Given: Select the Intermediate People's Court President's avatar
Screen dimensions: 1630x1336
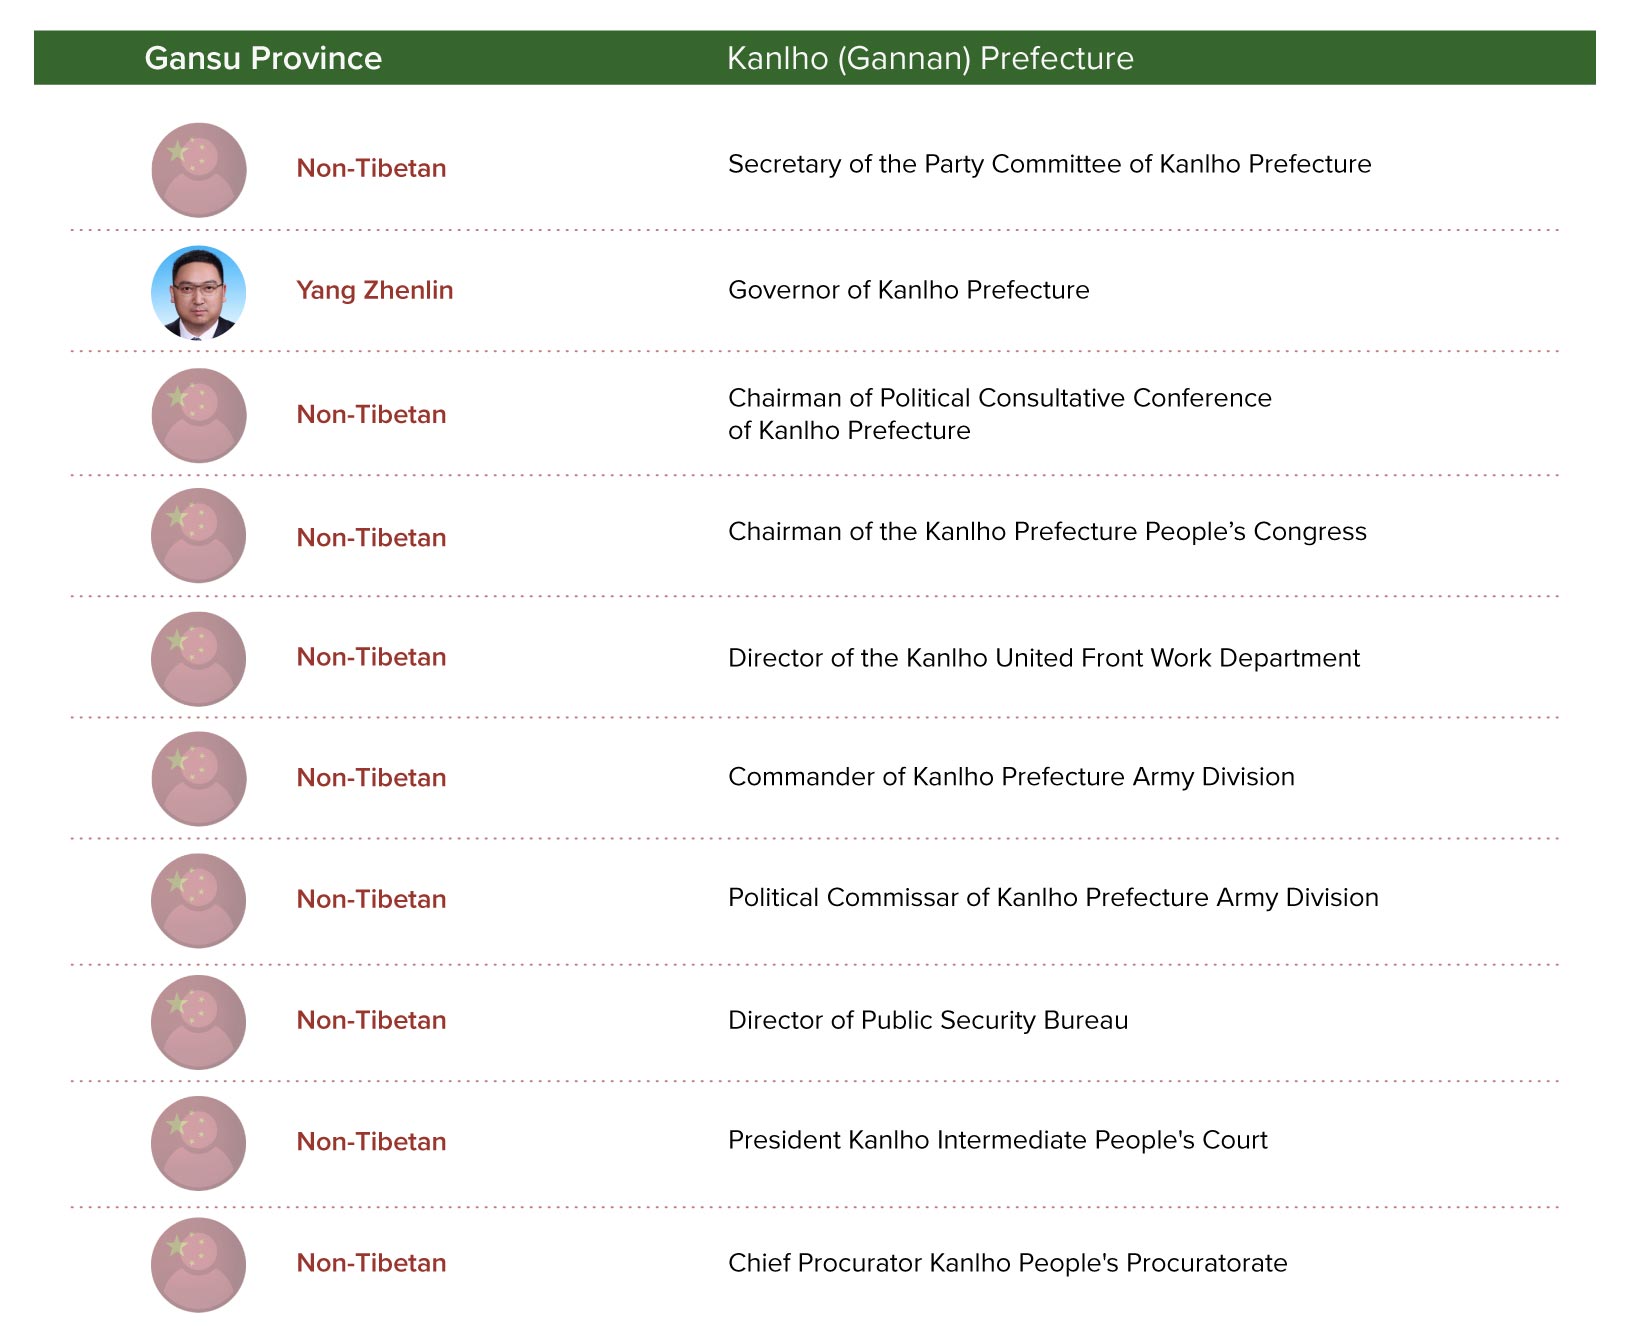Looking at the screenshot, I should [199, 1143].
